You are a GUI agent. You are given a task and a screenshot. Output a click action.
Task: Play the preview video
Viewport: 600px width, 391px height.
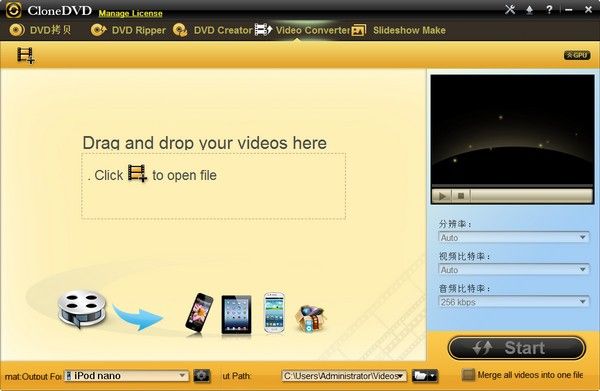tap(442, 196)
